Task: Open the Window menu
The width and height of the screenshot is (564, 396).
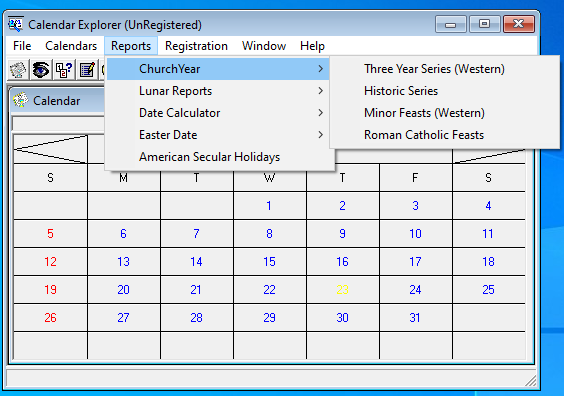Action: tap(264, 46)
